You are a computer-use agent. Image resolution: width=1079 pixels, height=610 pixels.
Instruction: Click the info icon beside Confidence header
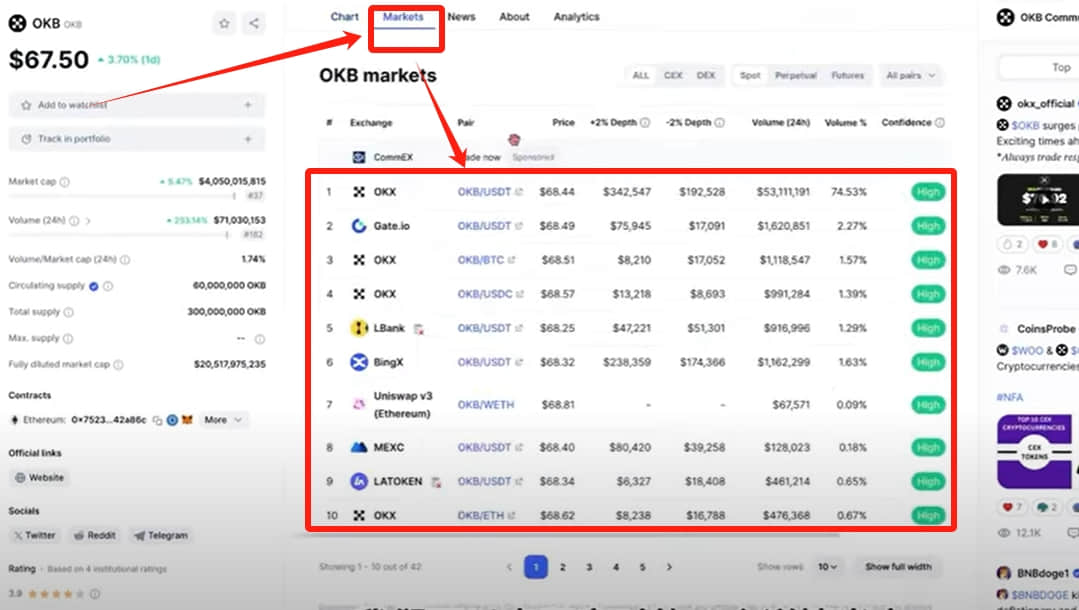pyautogui.click(x=940, y=123)
